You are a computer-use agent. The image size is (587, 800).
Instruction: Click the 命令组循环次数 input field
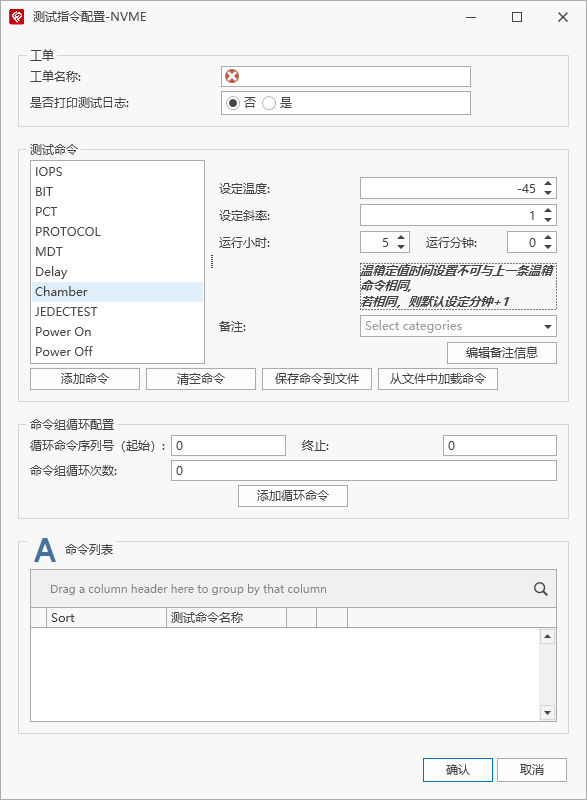coord(364,471)
